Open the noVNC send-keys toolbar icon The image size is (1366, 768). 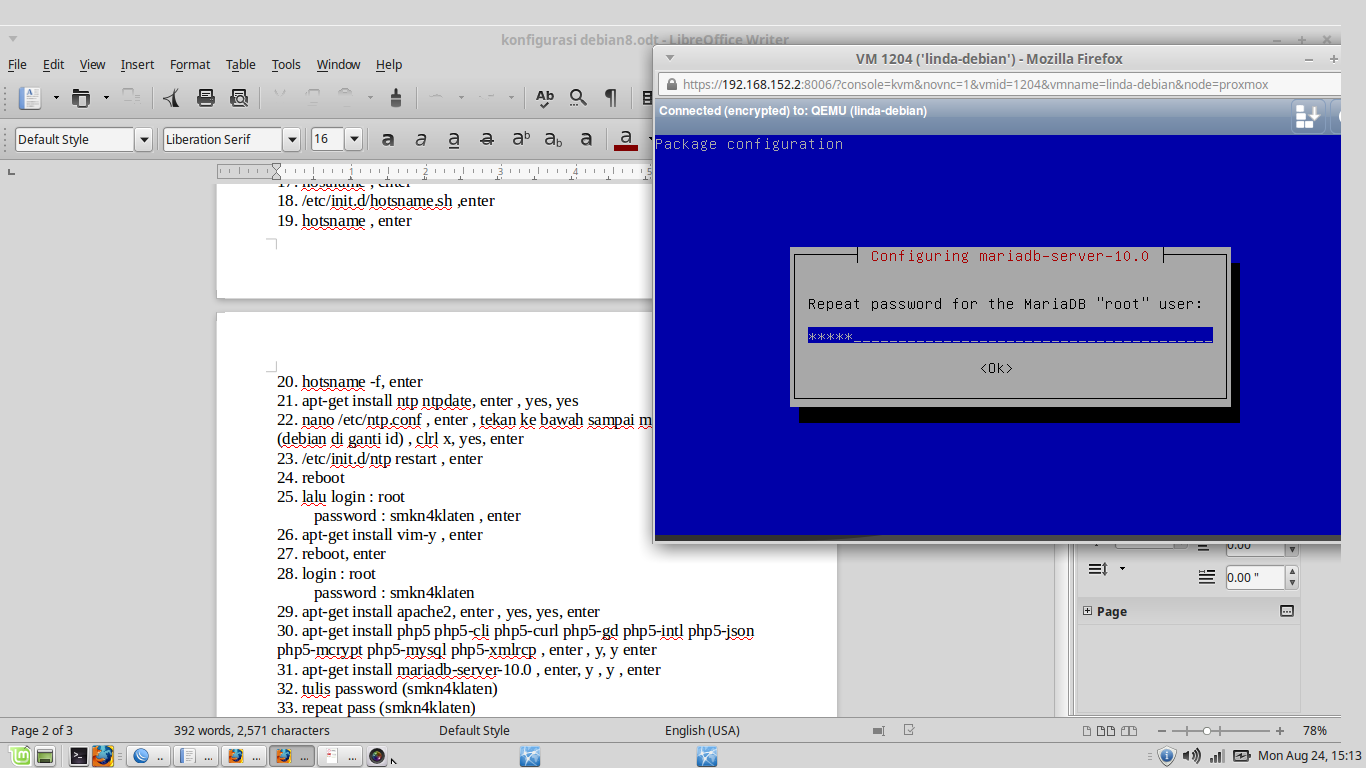pos(1307,115)
